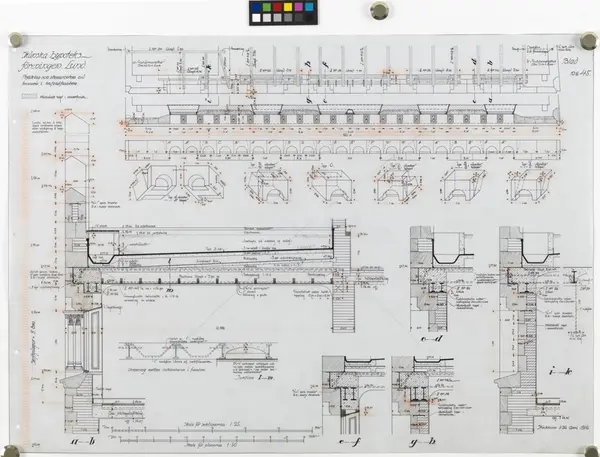Select the 'i—k' section label
Screen dimensions: 600x457
tap(560, 371)
